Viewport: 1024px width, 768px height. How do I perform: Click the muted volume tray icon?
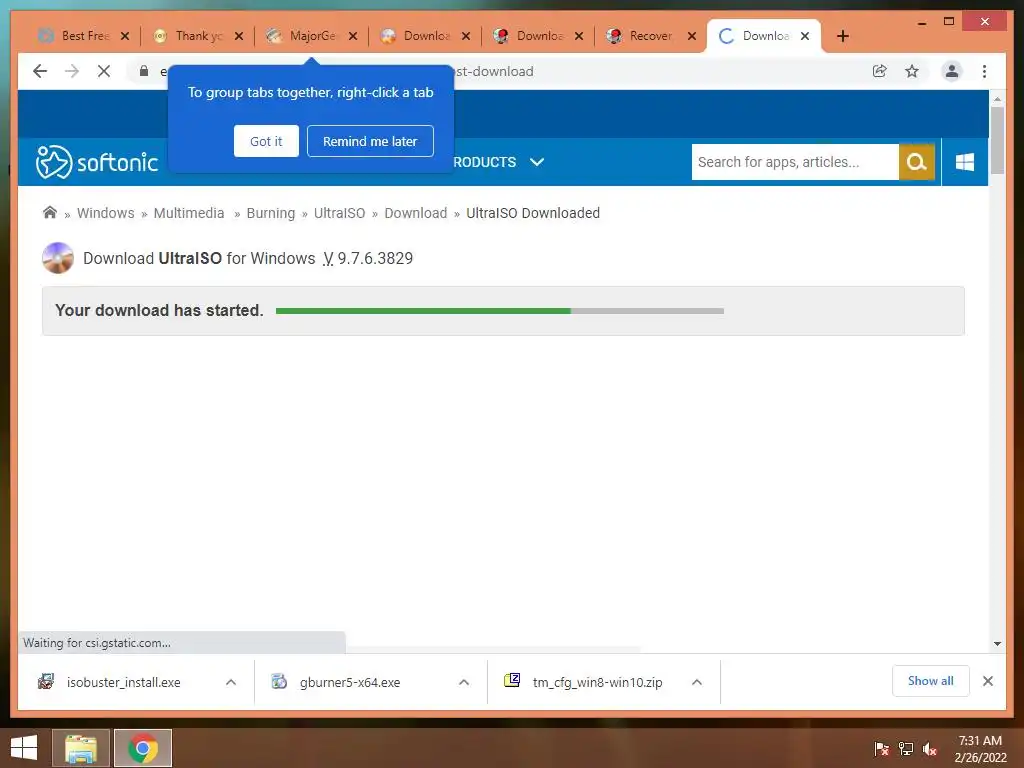(x=930, y=749)
